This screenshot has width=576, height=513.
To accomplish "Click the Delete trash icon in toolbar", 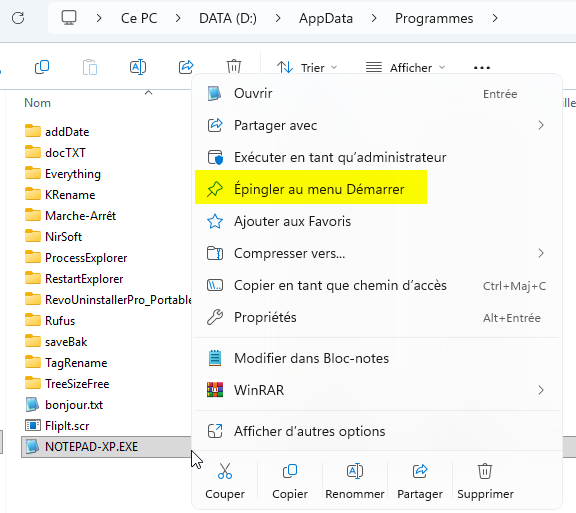I will coord(234,67).
